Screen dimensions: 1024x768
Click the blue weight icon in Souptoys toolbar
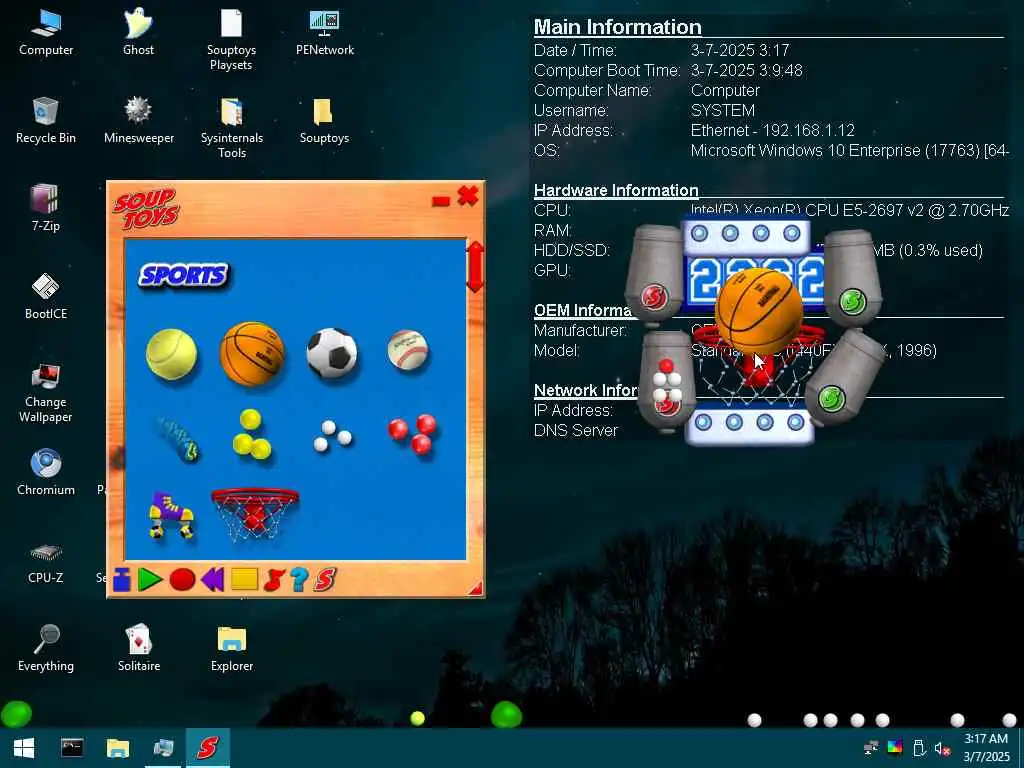coord(122,579)
